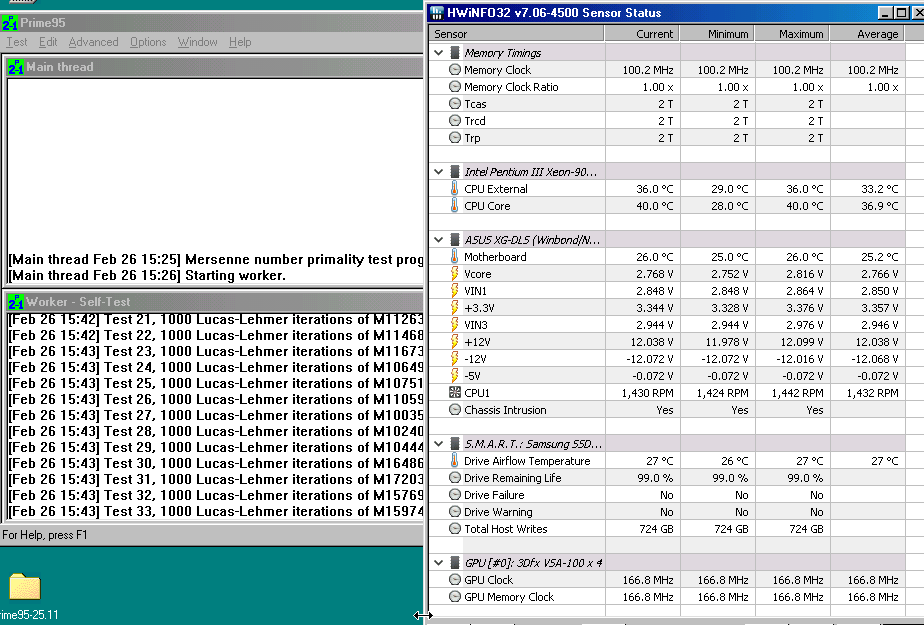The width and height of the screenshot is (924, 625).
Task: Click the Chassis Intrusion sensor icon
Action: pos(454,409)
